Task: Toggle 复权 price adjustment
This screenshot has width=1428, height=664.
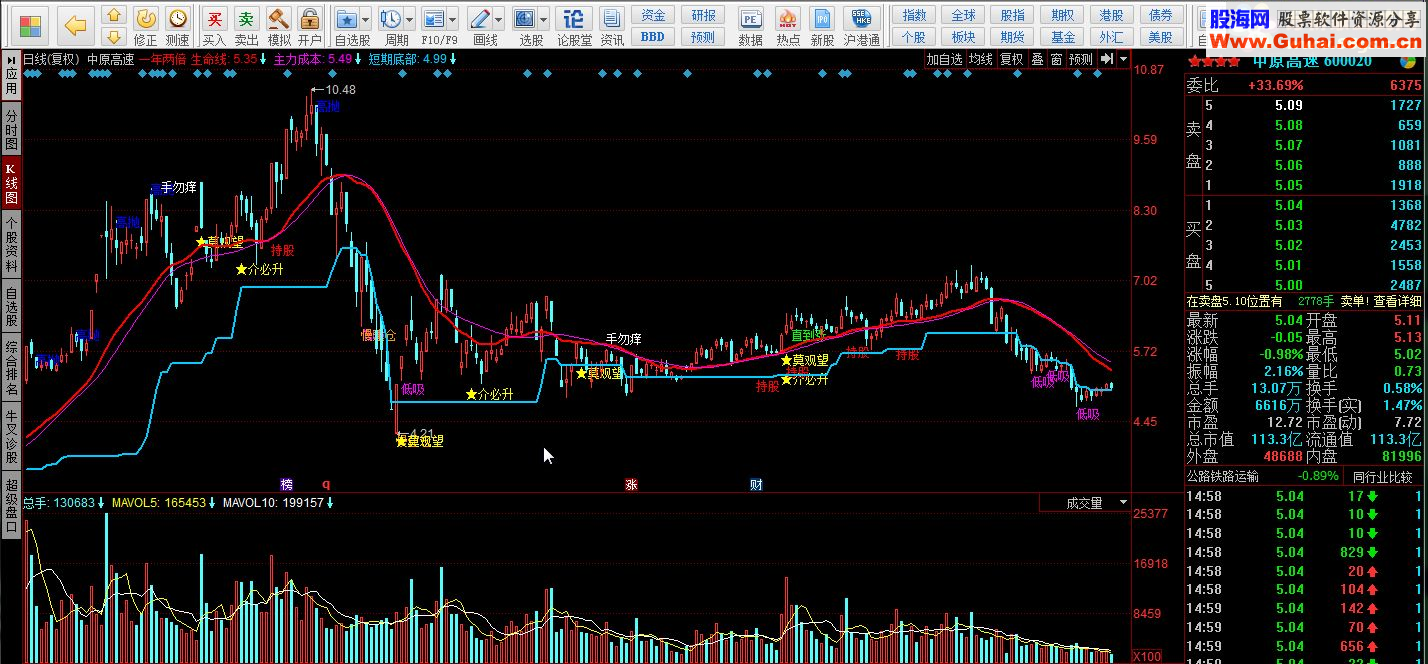Action: (x=1012, y=59)
